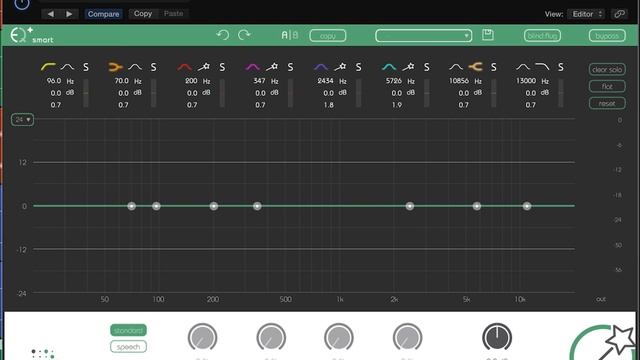Viewport: 640px width, 360px height.
Task: Toggle the A|B comparison switch
Action: pyautogui.click(x=290, y=35)
